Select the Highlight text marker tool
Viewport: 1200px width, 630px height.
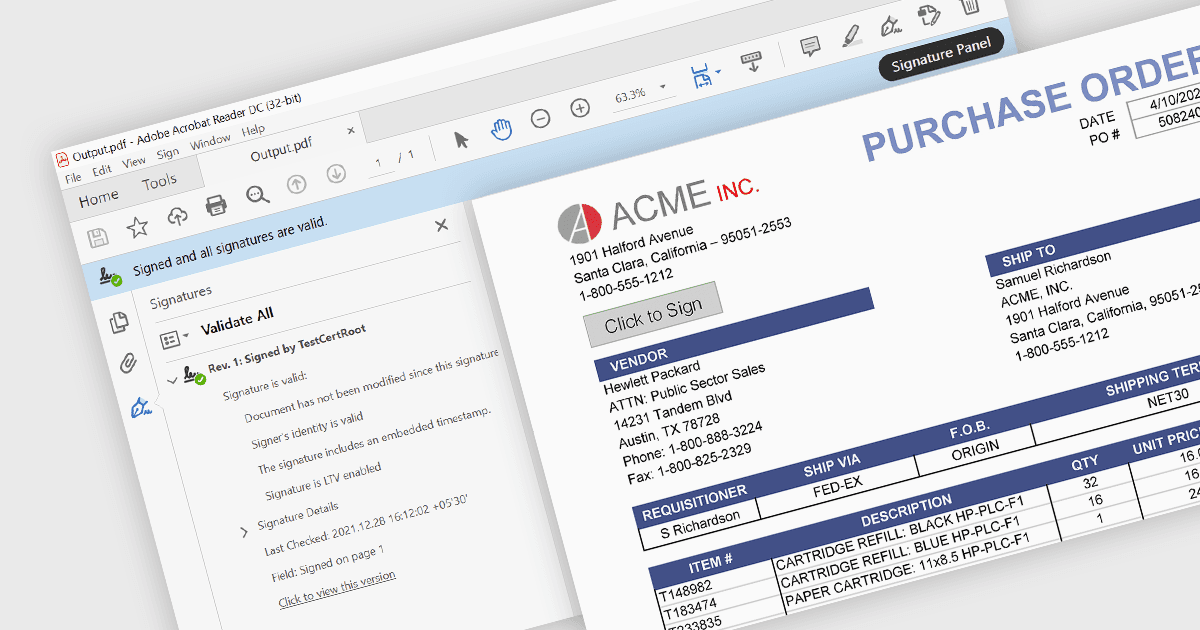tap(850, 35)
